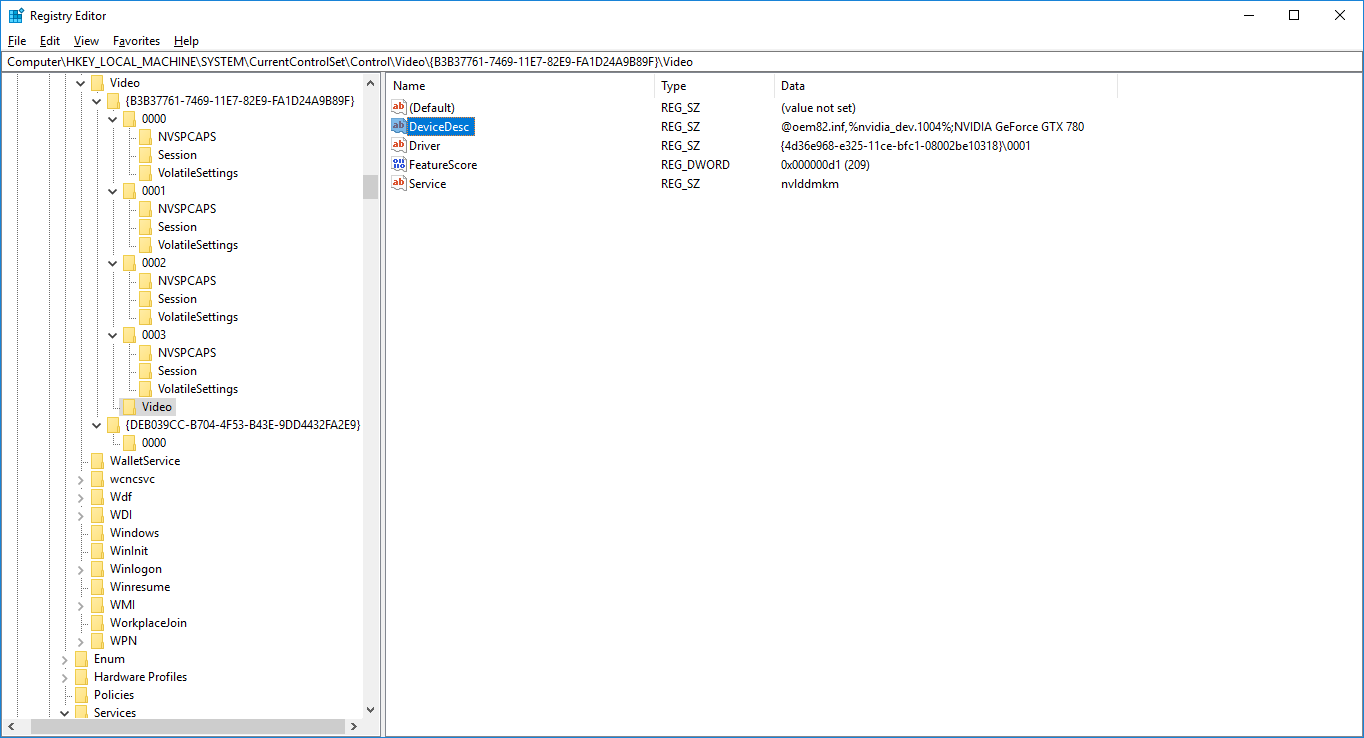This screenshot has height=738, width=1364.
Task: Open the View menu
Action: click(86, 41)
